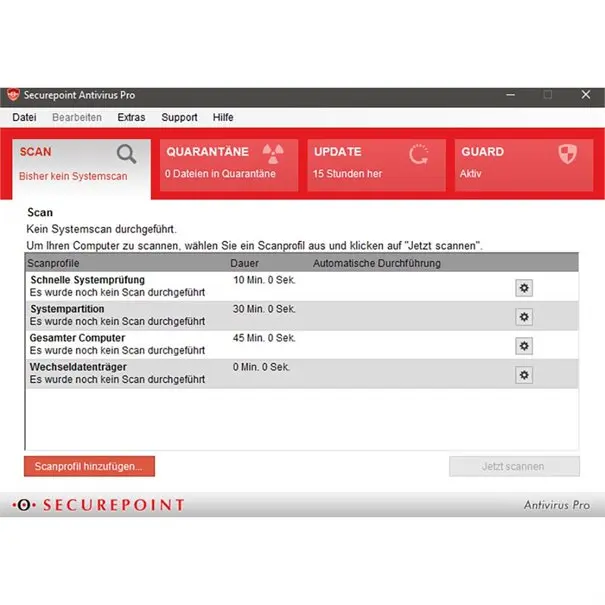Click the Jetzt scannen button
This screenshot has width=605, height=605.
point(514,466)
